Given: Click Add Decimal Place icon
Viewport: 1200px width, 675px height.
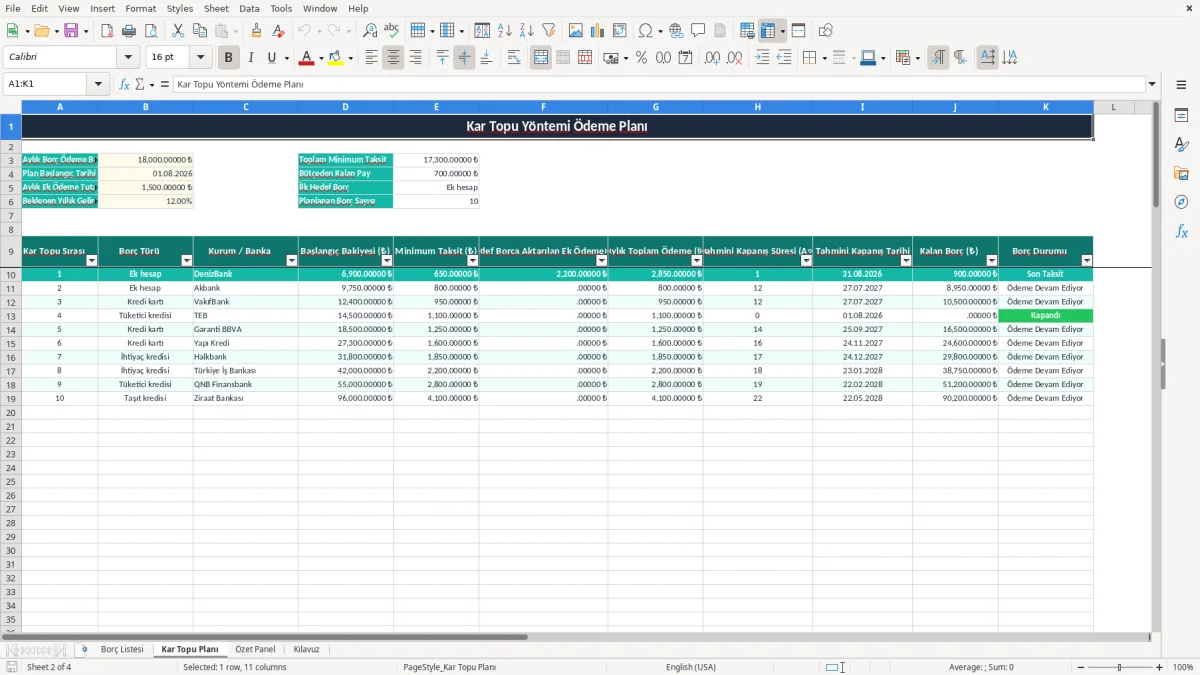Looking at the screenshot, I should click(x=712, y=58).
